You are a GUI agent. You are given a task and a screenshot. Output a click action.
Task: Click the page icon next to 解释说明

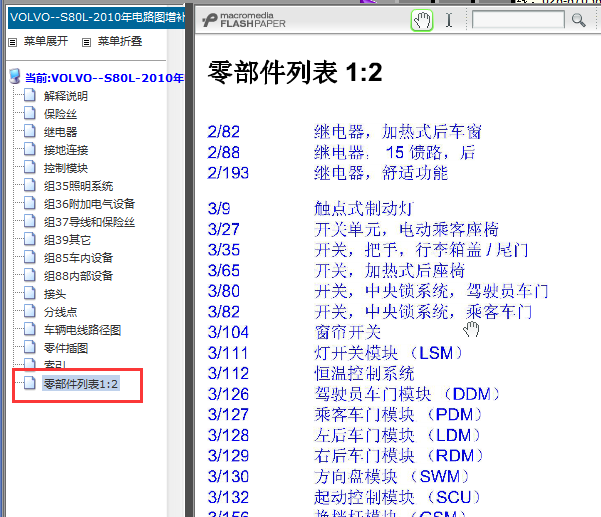pyautogui.click(x=30, y=95)
